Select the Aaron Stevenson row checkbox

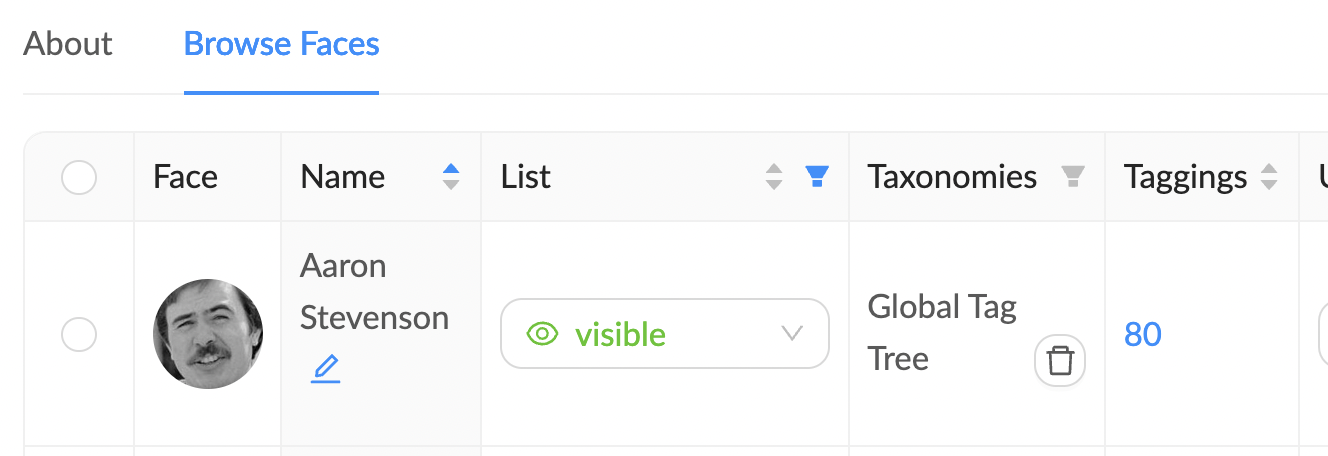click(x=79, y=334)
